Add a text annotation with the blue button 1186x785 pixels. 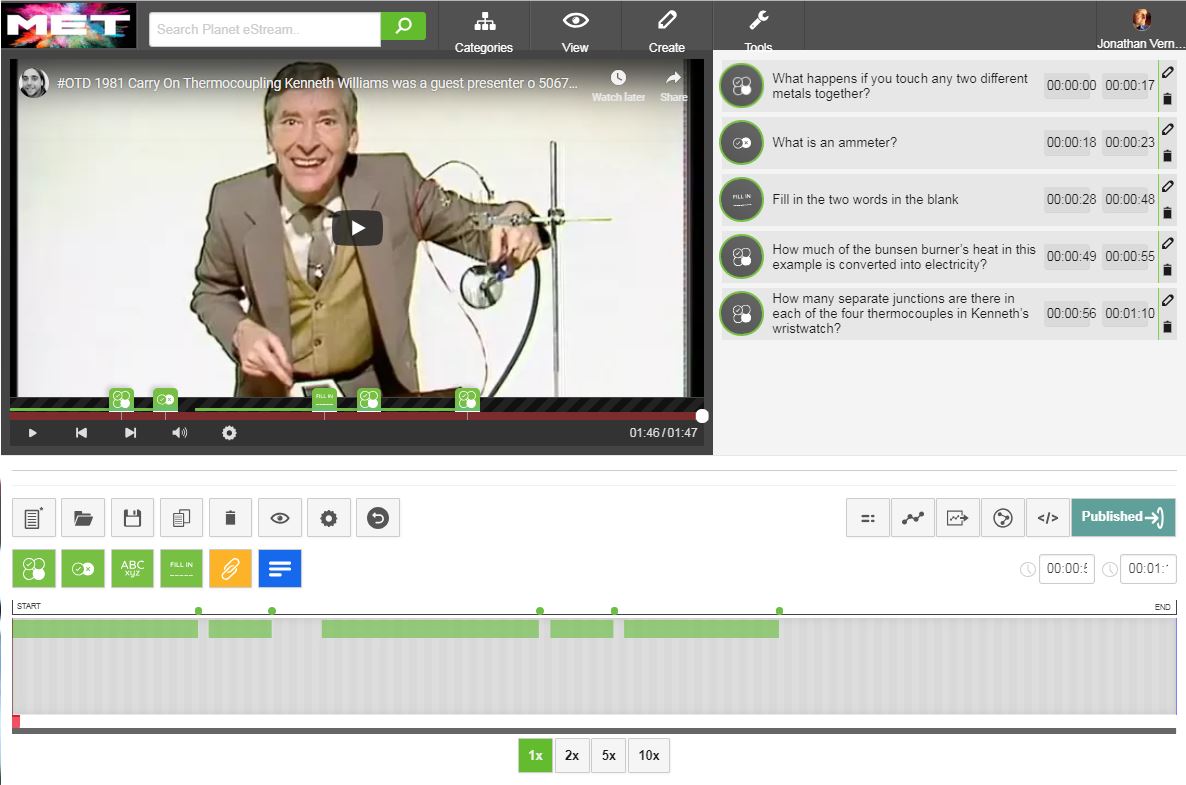[280, 569]
